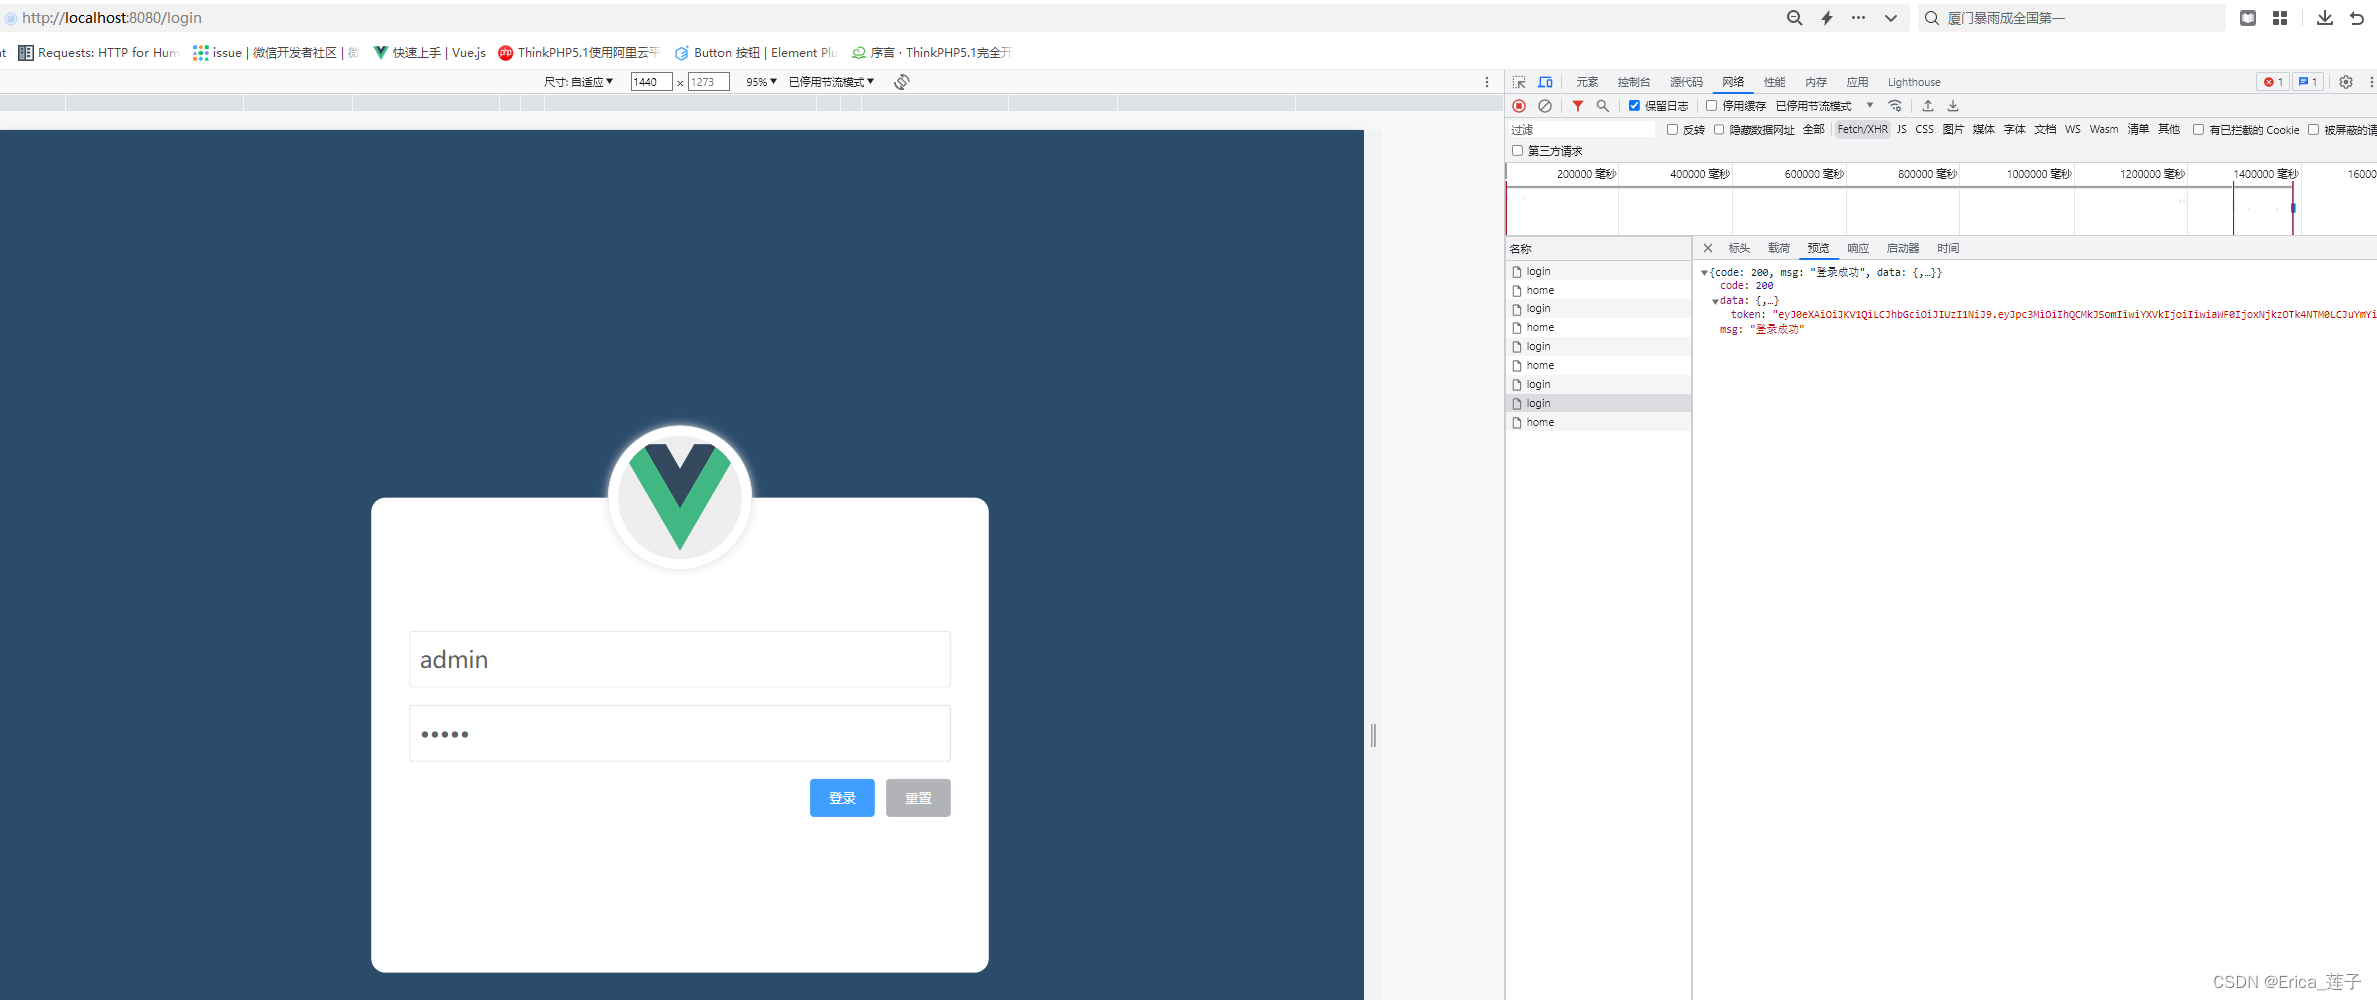This screenshot has width=2377, height=1000.
Task: Click the 过滤 filter text box
Action: (1582, 130)
